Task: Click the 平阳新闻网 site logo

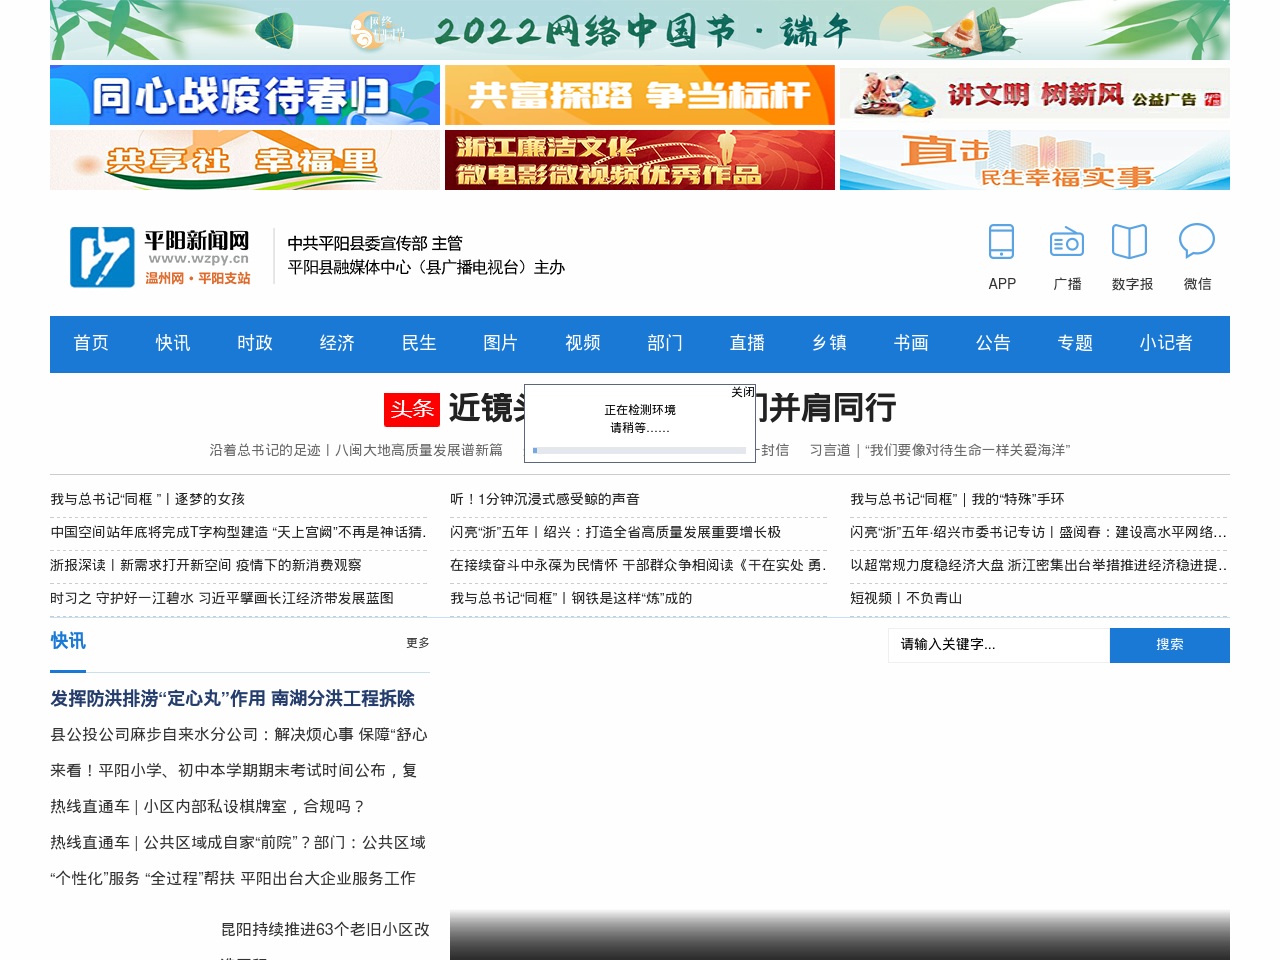Action: (160, 256)
